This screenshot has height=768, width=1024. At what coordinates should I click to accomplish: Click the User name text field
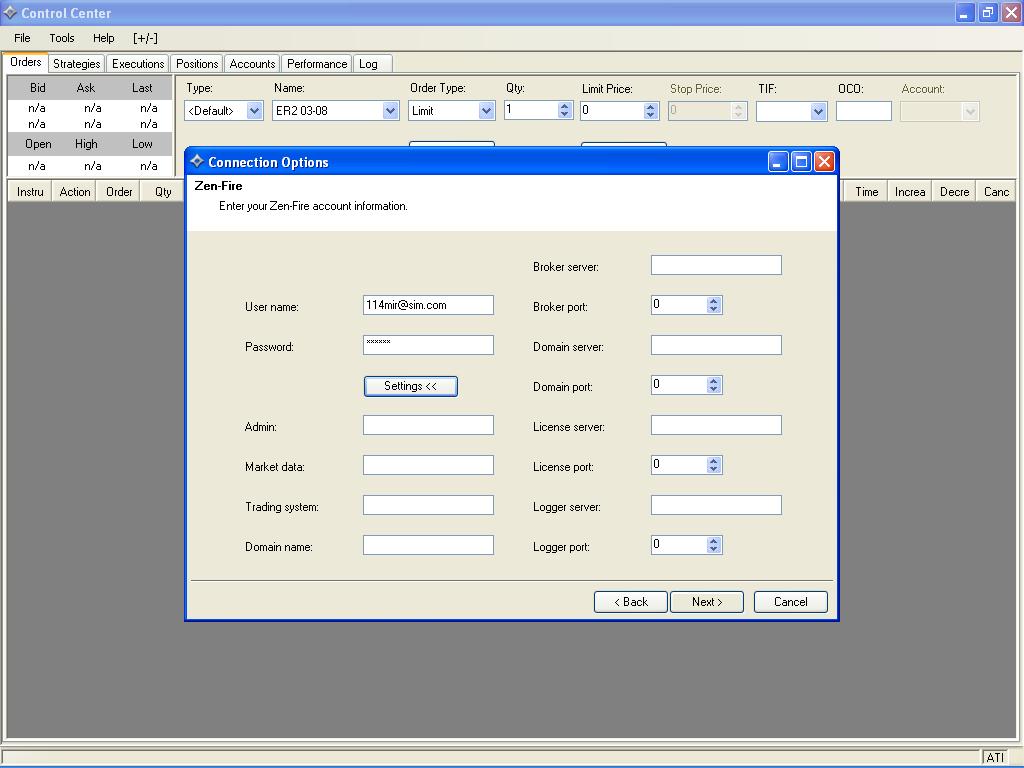click(x=428, y=305)
